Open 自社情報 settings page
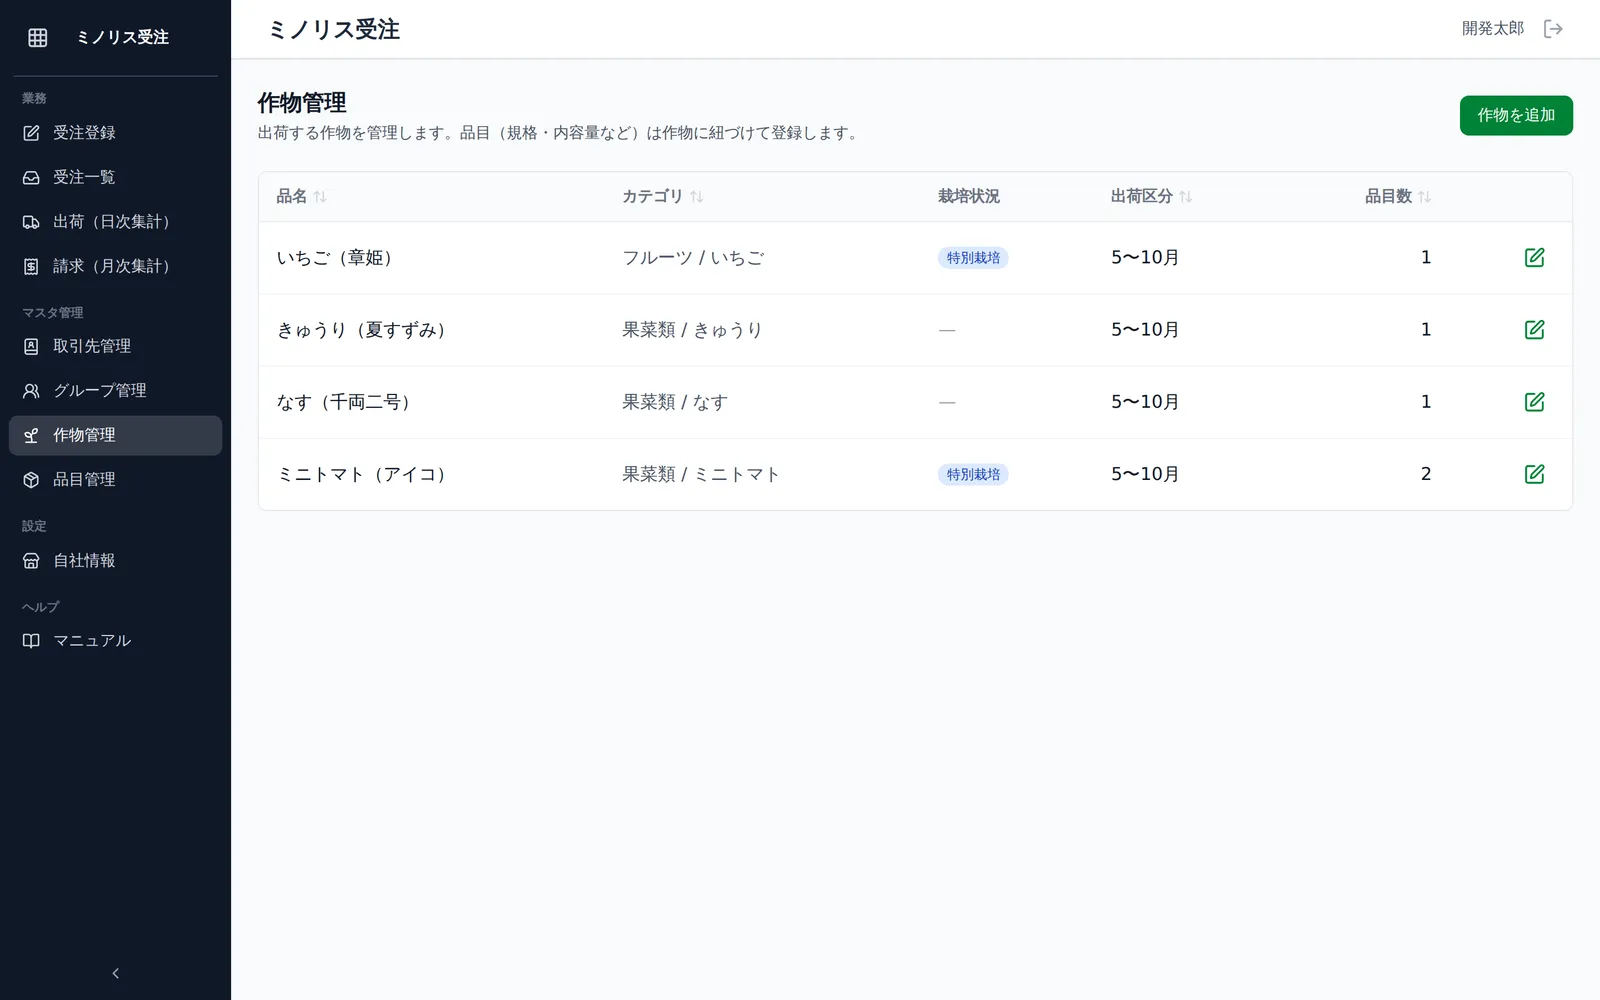 [116, 561]
